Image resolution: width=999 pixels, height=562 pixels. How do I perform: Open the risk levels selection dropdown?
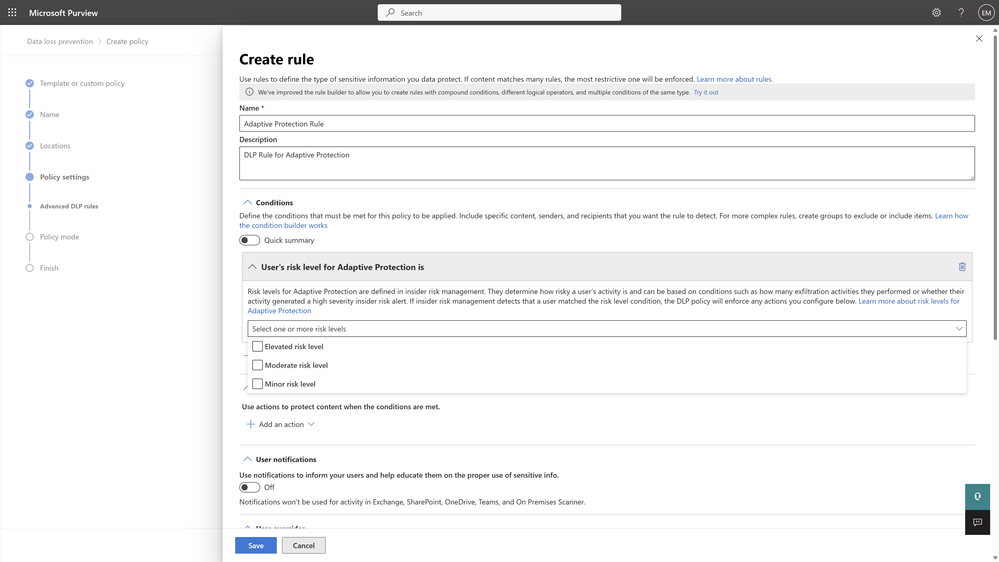[x=606, y=329]
